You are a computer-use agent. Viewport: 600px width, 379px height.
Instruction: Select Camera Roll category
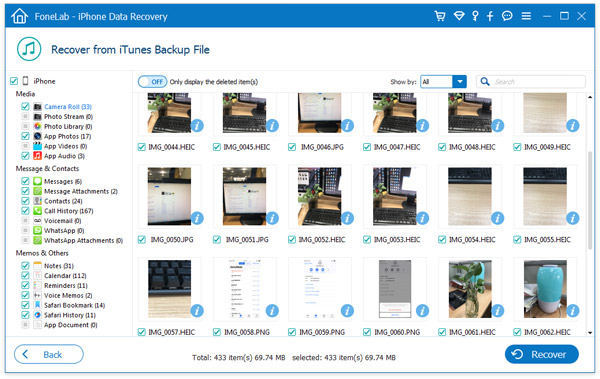coord(68,107)
